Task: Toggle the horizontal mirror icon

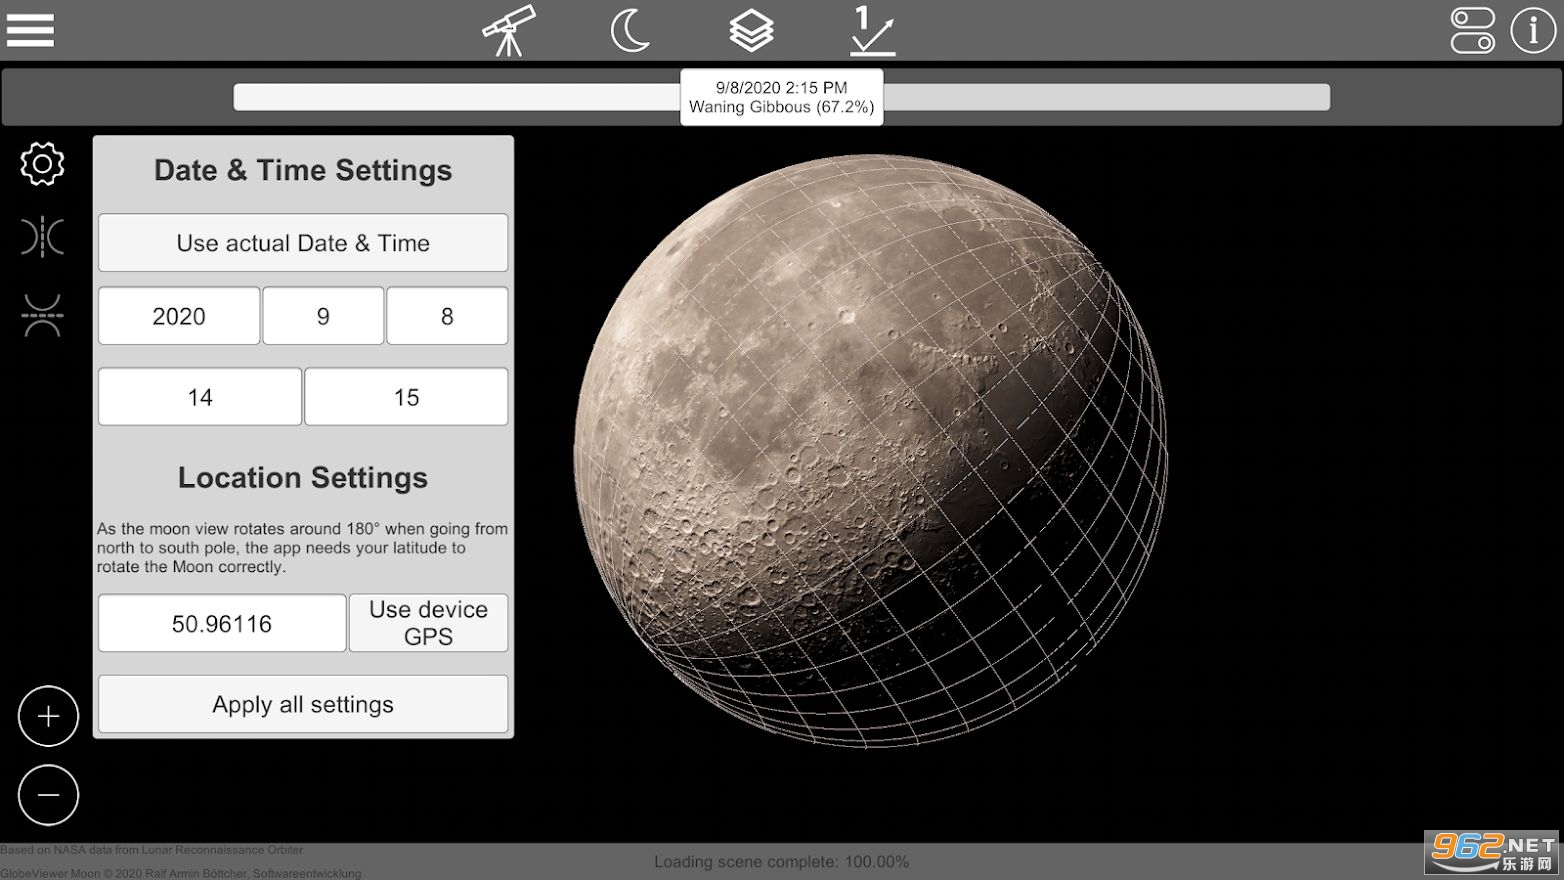Action: (x=42, y=237)
